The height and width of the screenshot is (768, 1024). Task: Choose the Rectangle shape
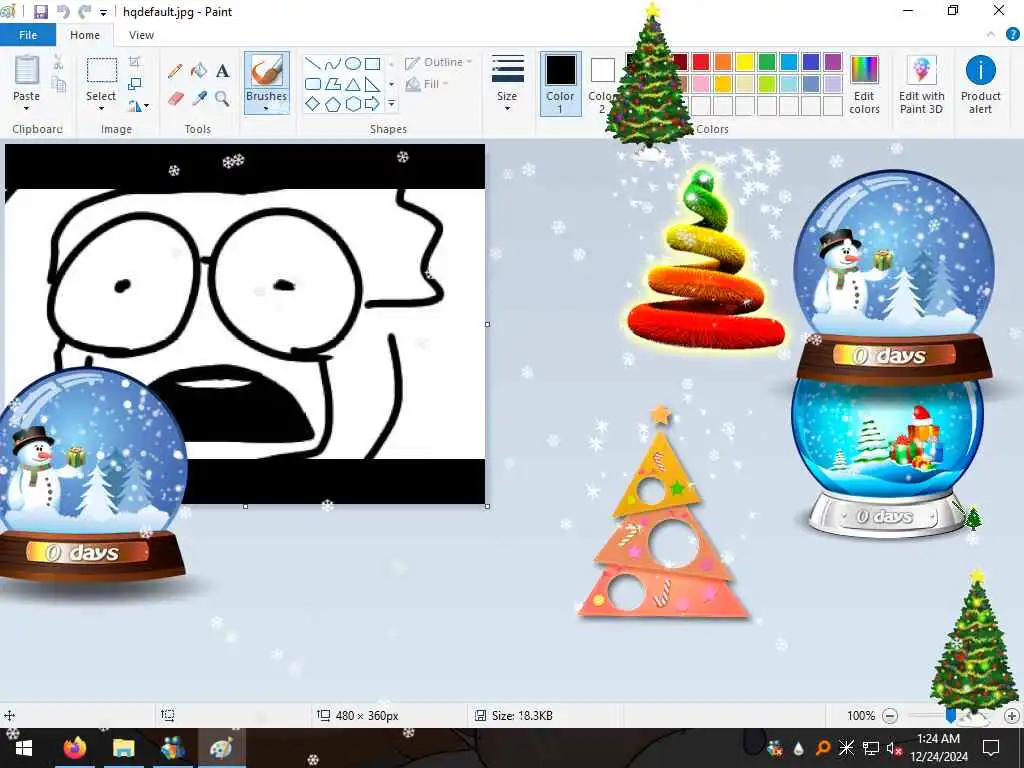point(372,63)
